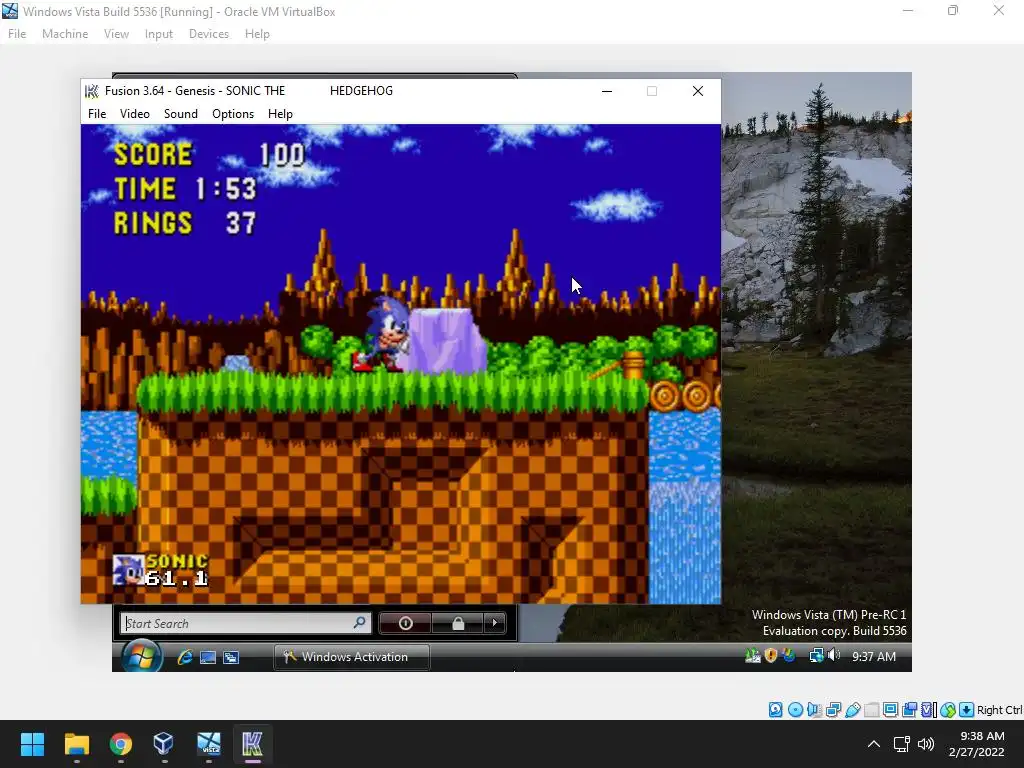Click Vista tray volume speaker icon
The width and height of the screenshot is (1024, 768).
tap(834, 655)
